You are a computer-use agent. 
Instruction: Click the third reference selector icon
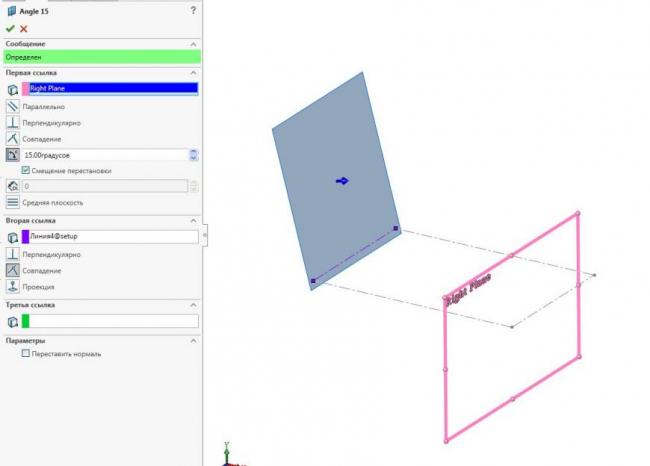click(x=13, y=321)
